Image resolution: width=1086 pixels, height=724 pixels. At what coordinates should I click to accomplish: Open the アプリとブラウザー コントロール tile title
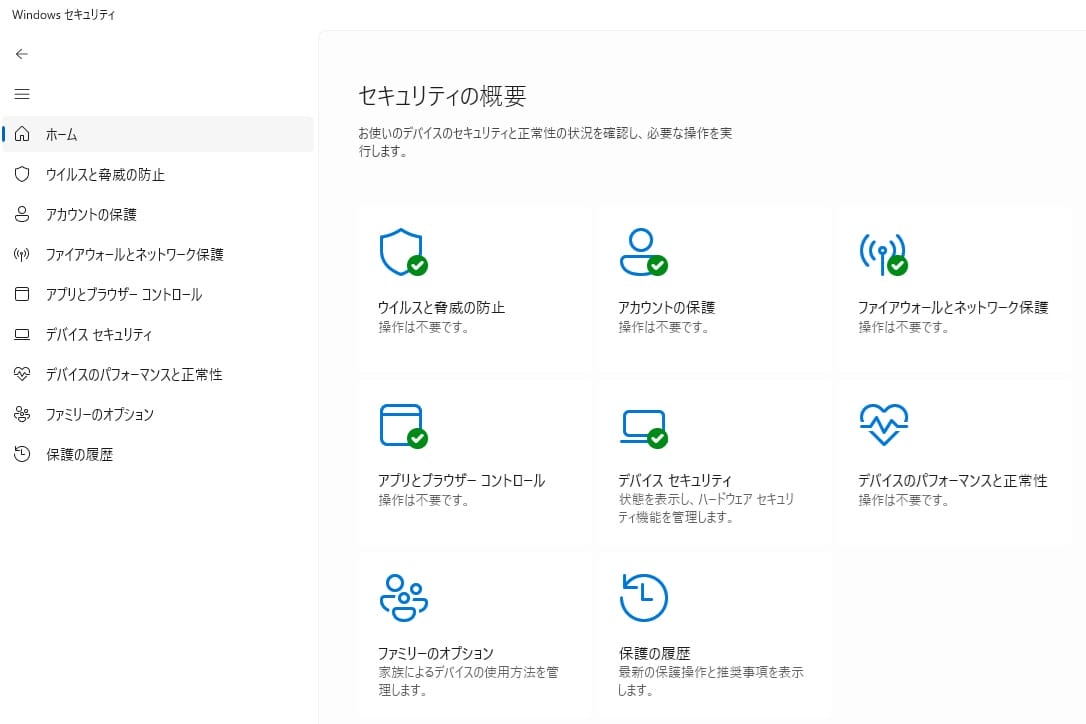[461, 481]
